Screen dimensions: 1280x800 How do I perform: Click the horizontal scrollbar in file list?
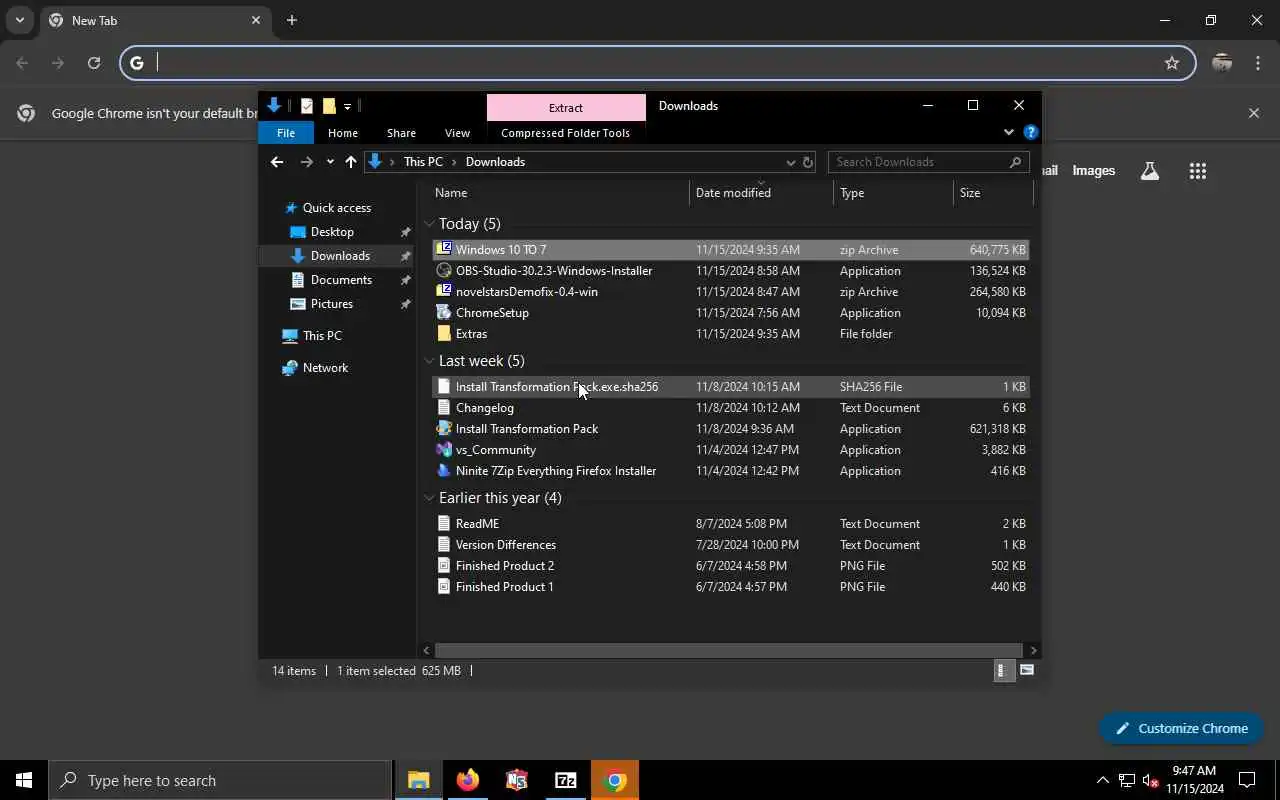click(729, 650)
